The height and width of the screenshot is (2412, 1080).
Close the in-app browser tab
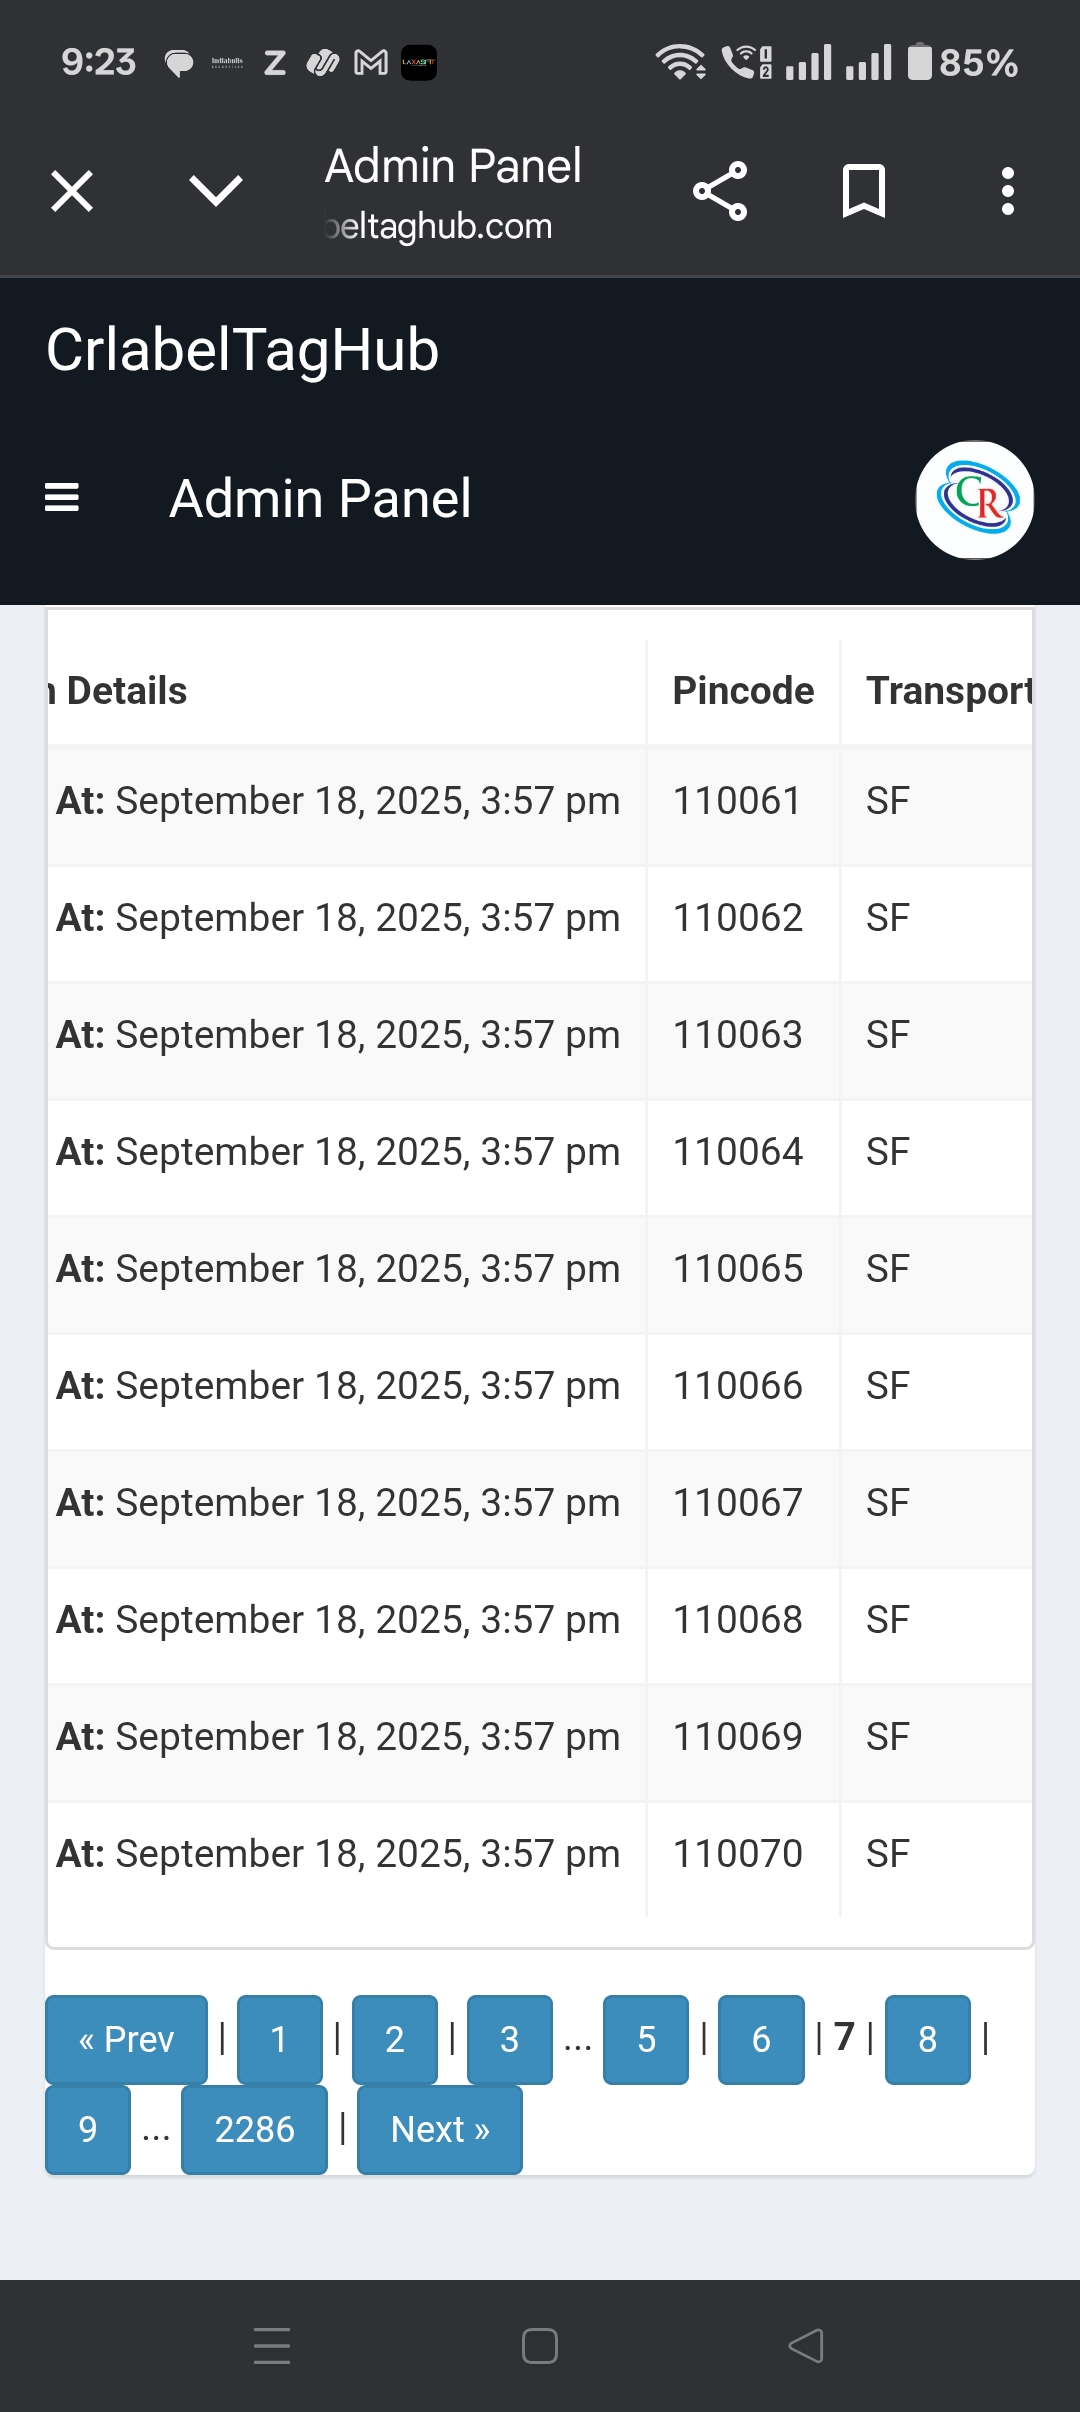coord(72,191)
